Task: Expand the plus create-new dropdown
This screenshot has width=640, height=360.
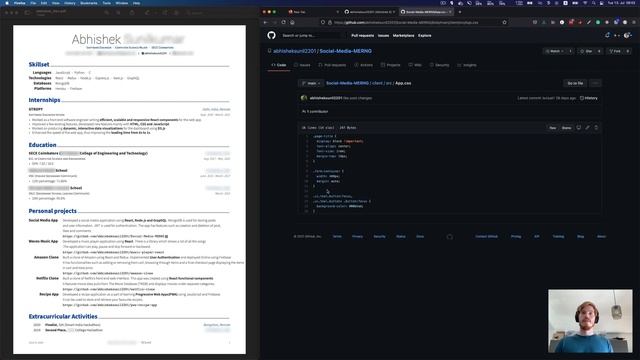Action: (x=617, y=36)
